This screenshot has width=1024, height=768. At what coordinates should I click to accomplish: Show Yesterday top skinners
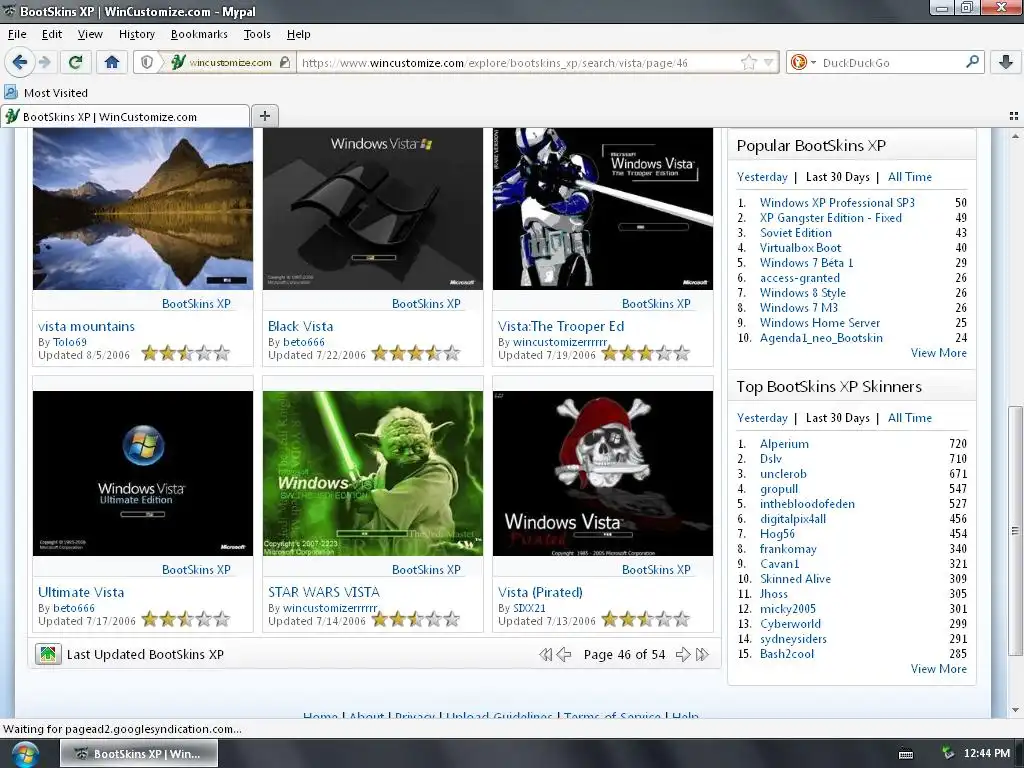[x=762, y=417]
